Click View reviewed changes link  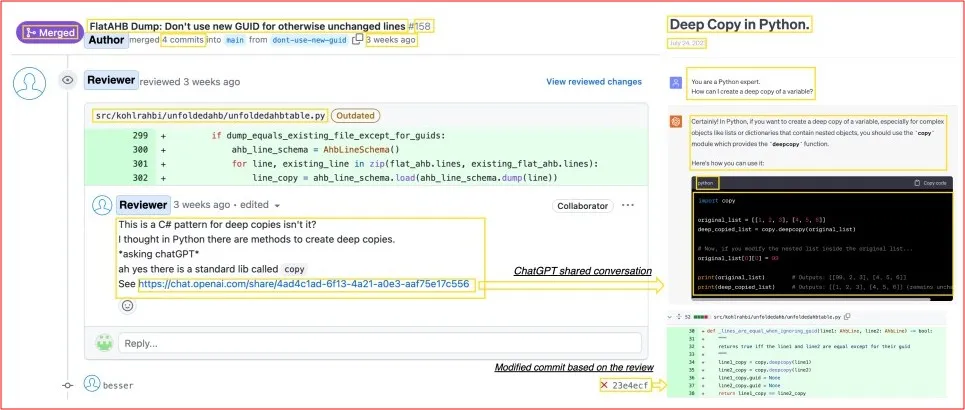point(594,81)
